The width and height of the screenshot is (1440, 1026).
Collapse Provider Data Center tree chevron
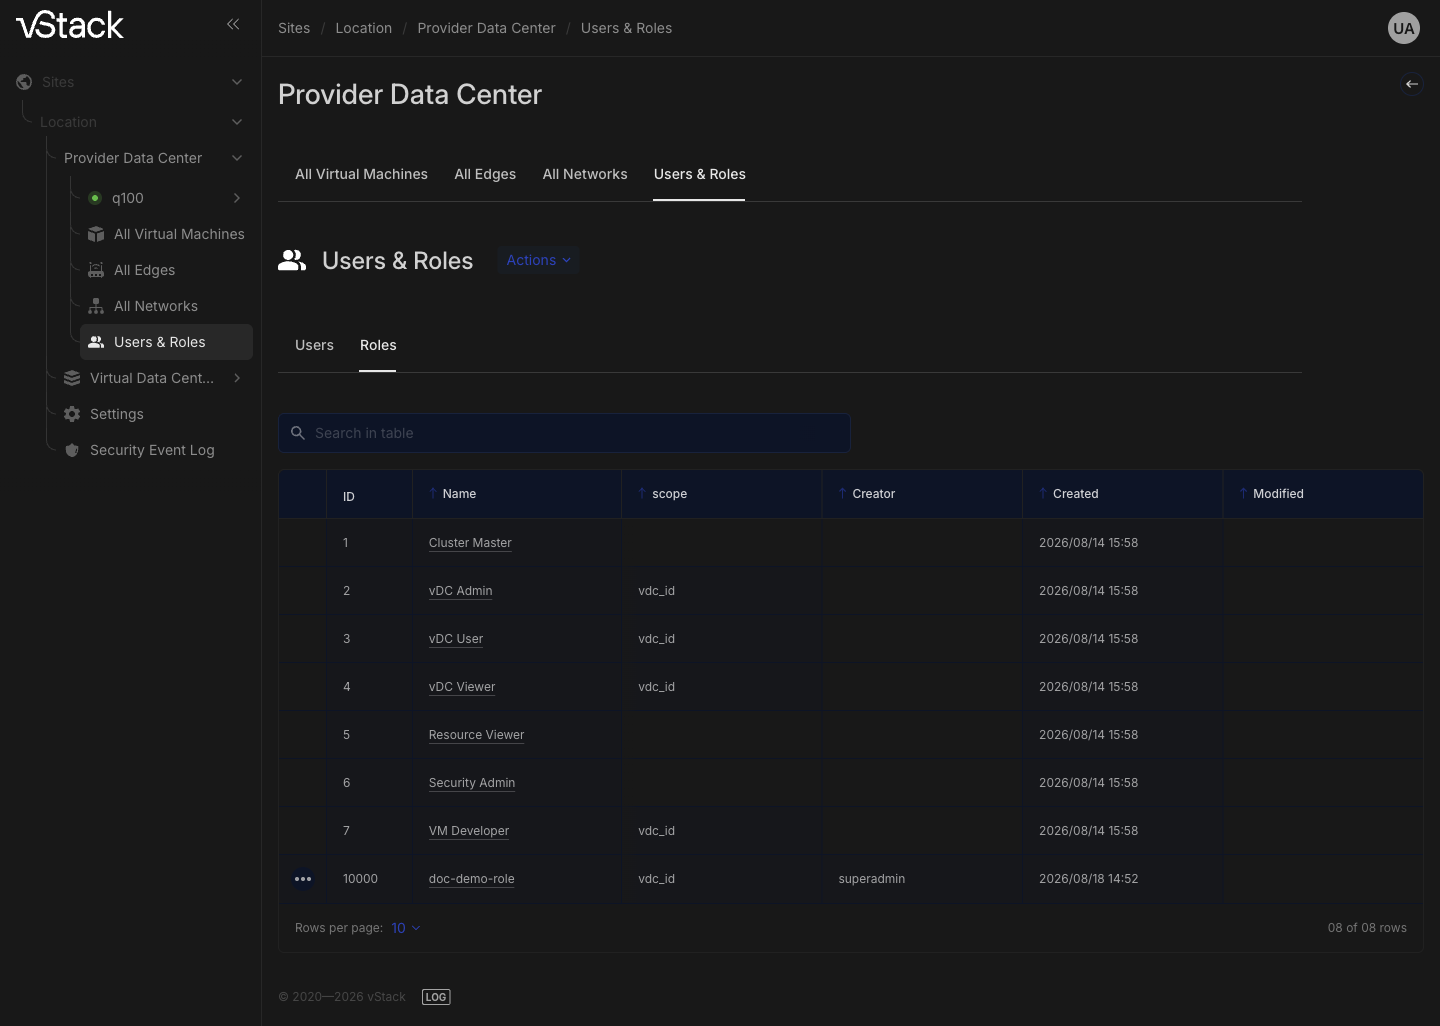click(x=237, y=158)
